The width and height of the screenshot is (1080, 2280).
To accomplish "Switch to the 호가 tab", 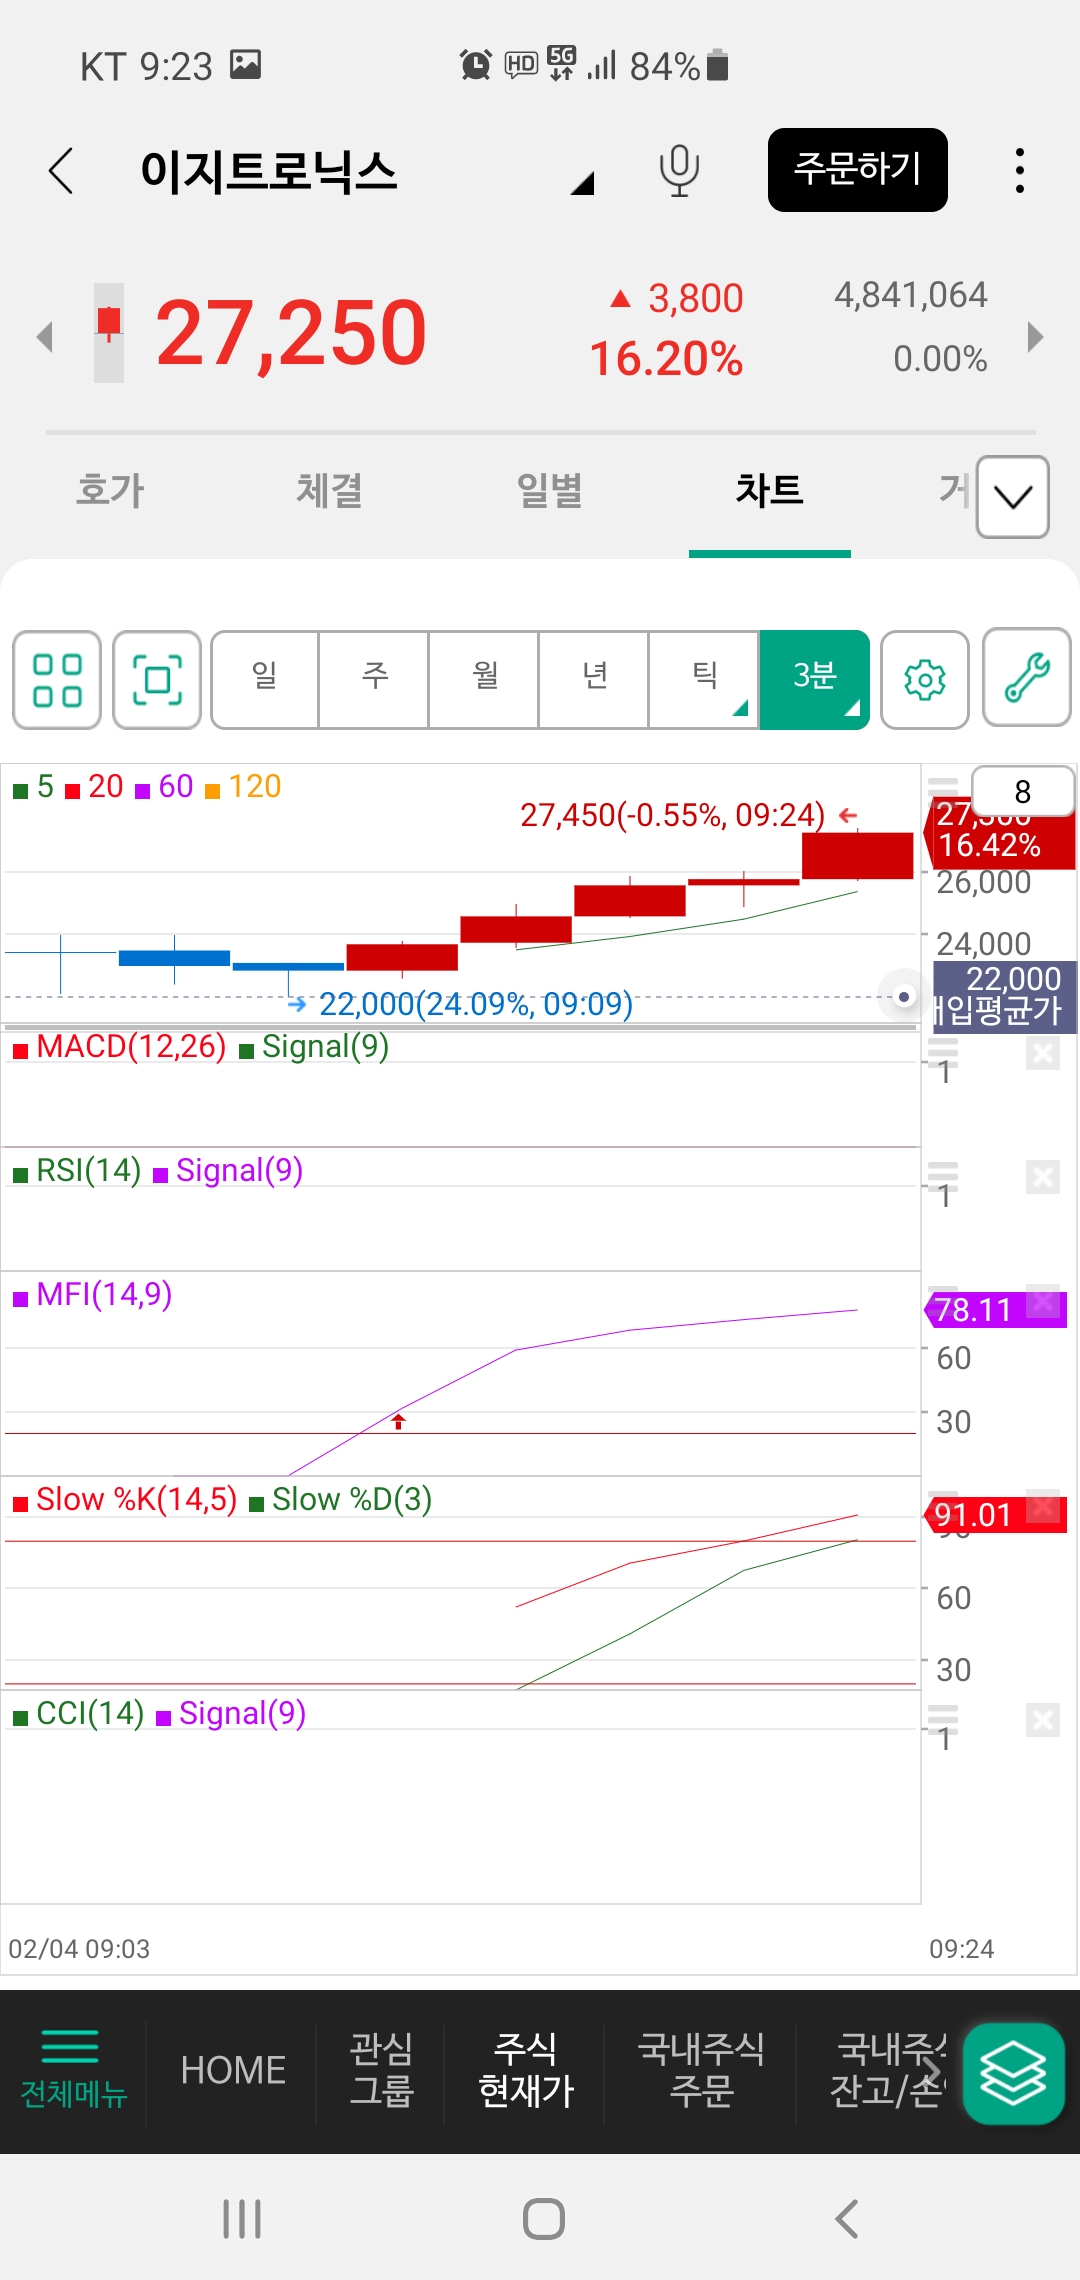I will click(x=110, y=491).
